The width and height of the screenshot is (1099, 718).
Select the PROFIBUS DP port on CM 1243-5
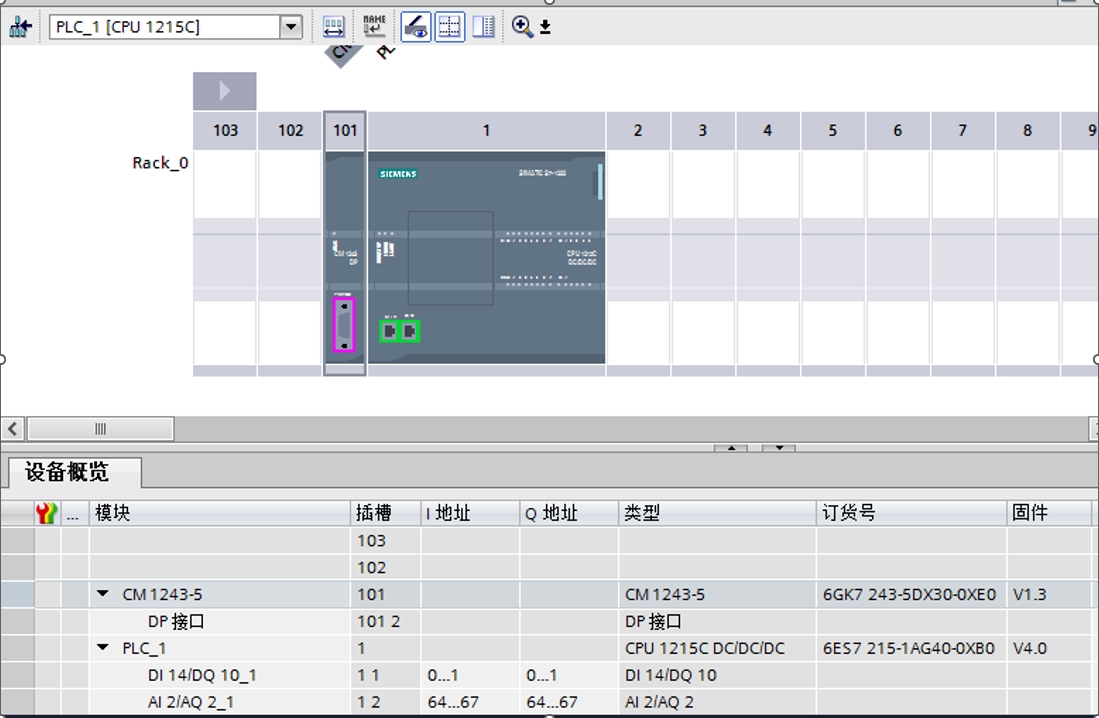click(343, 325)
